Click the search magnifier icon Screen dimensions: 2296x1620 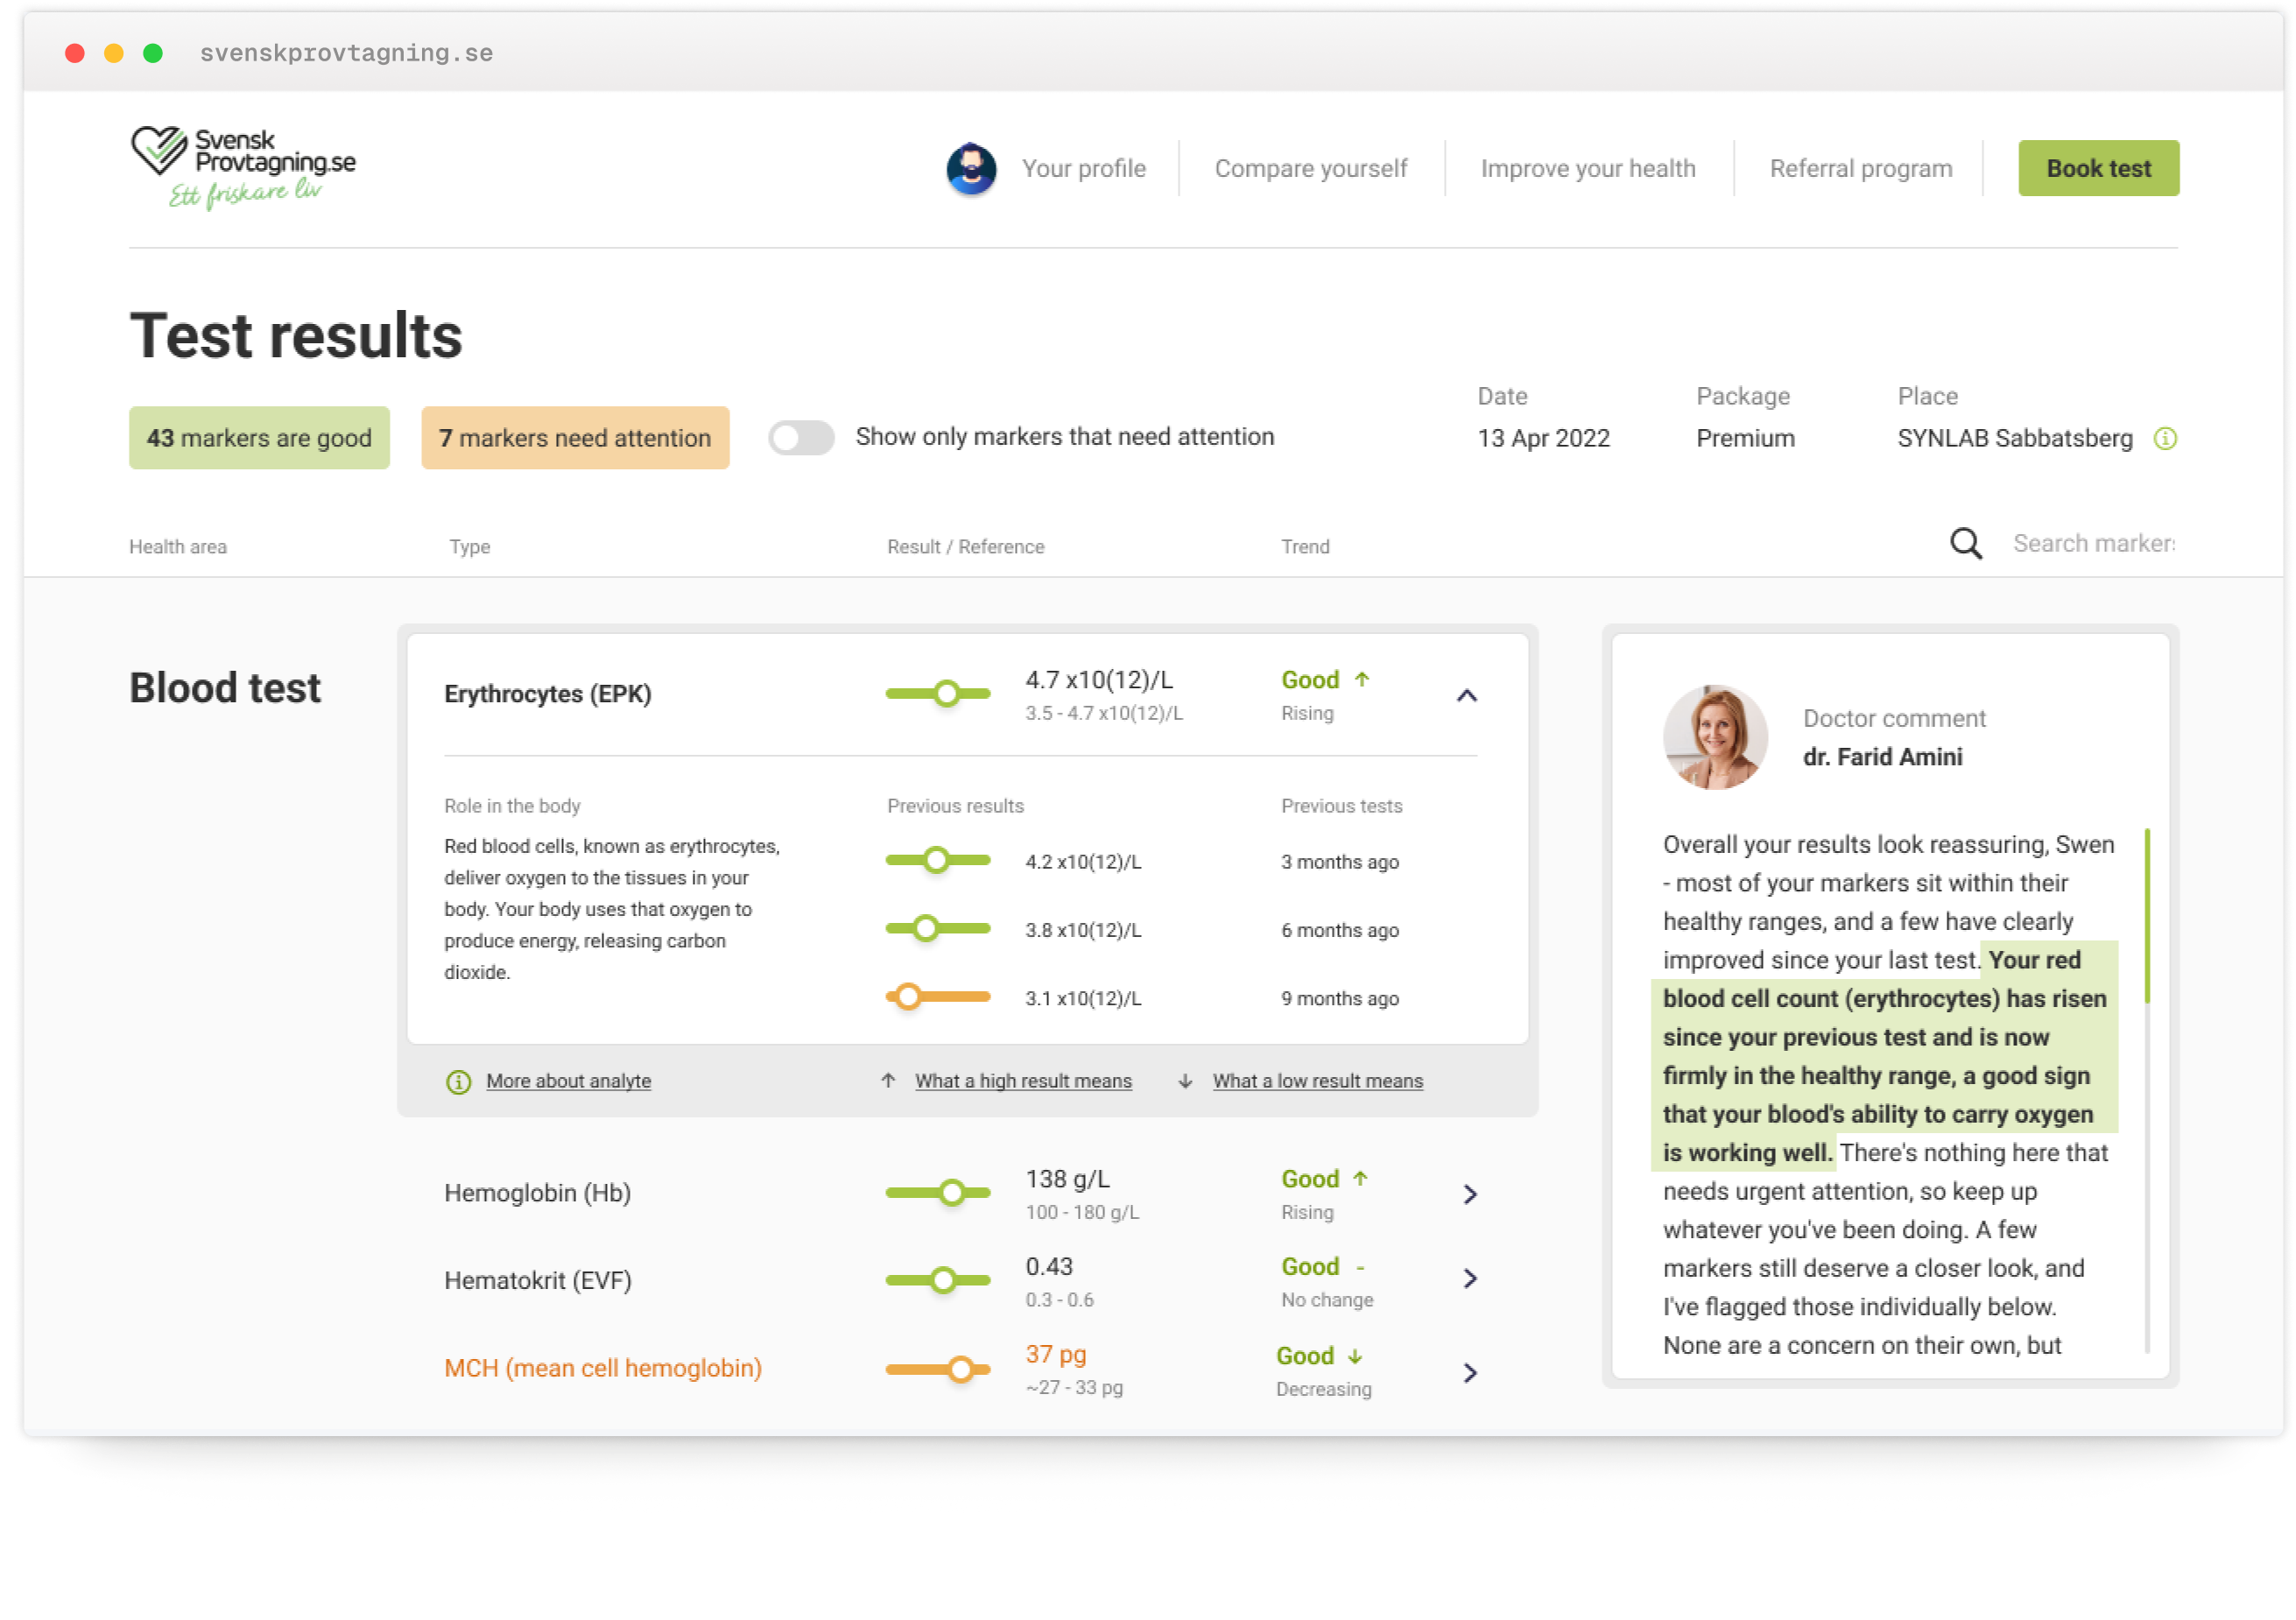[x=1966, y=544]
